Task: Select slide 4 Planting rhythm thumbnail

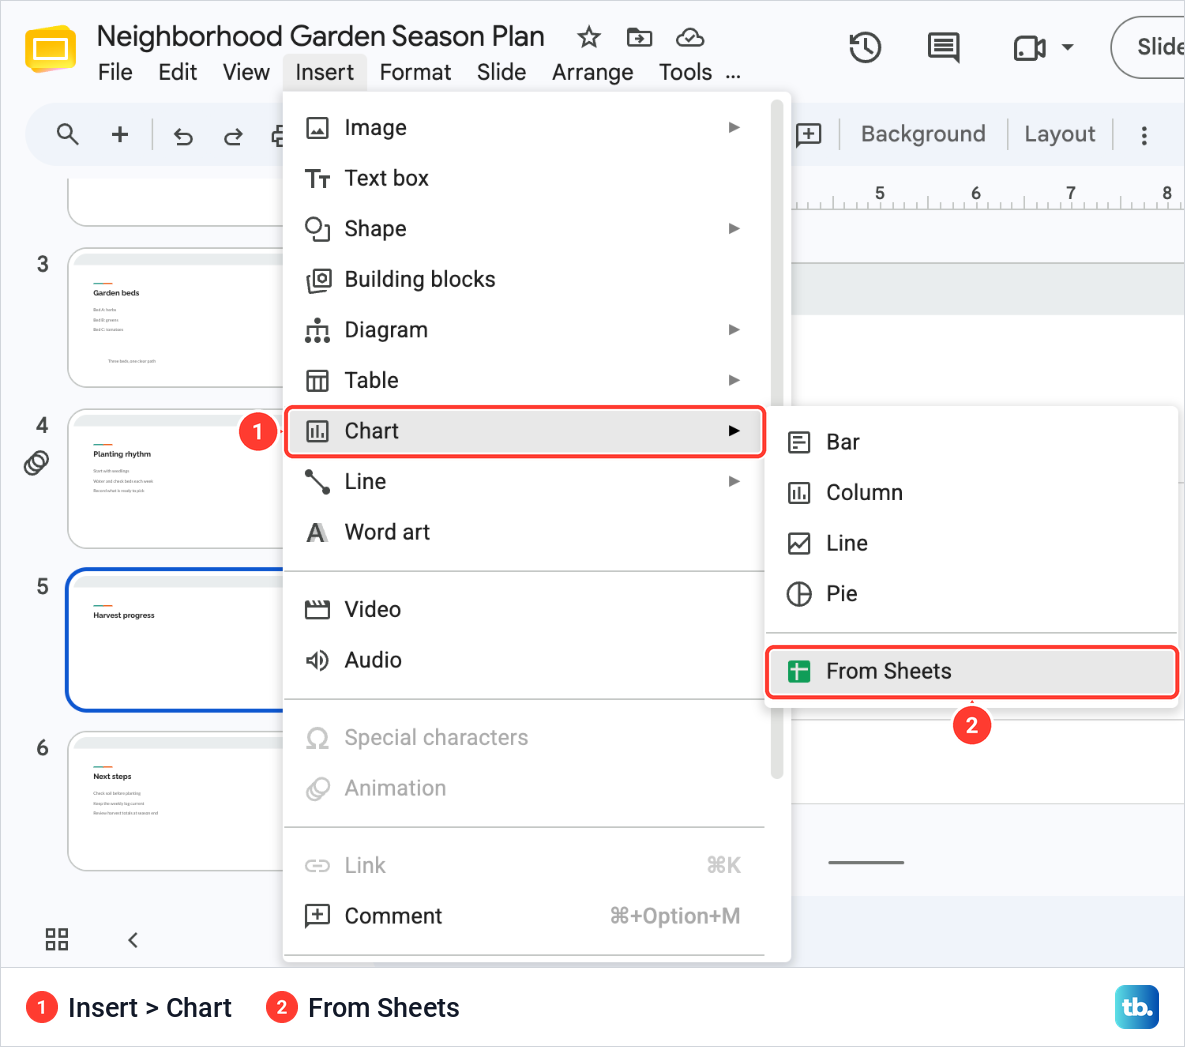Action: (x=175, y=479)
